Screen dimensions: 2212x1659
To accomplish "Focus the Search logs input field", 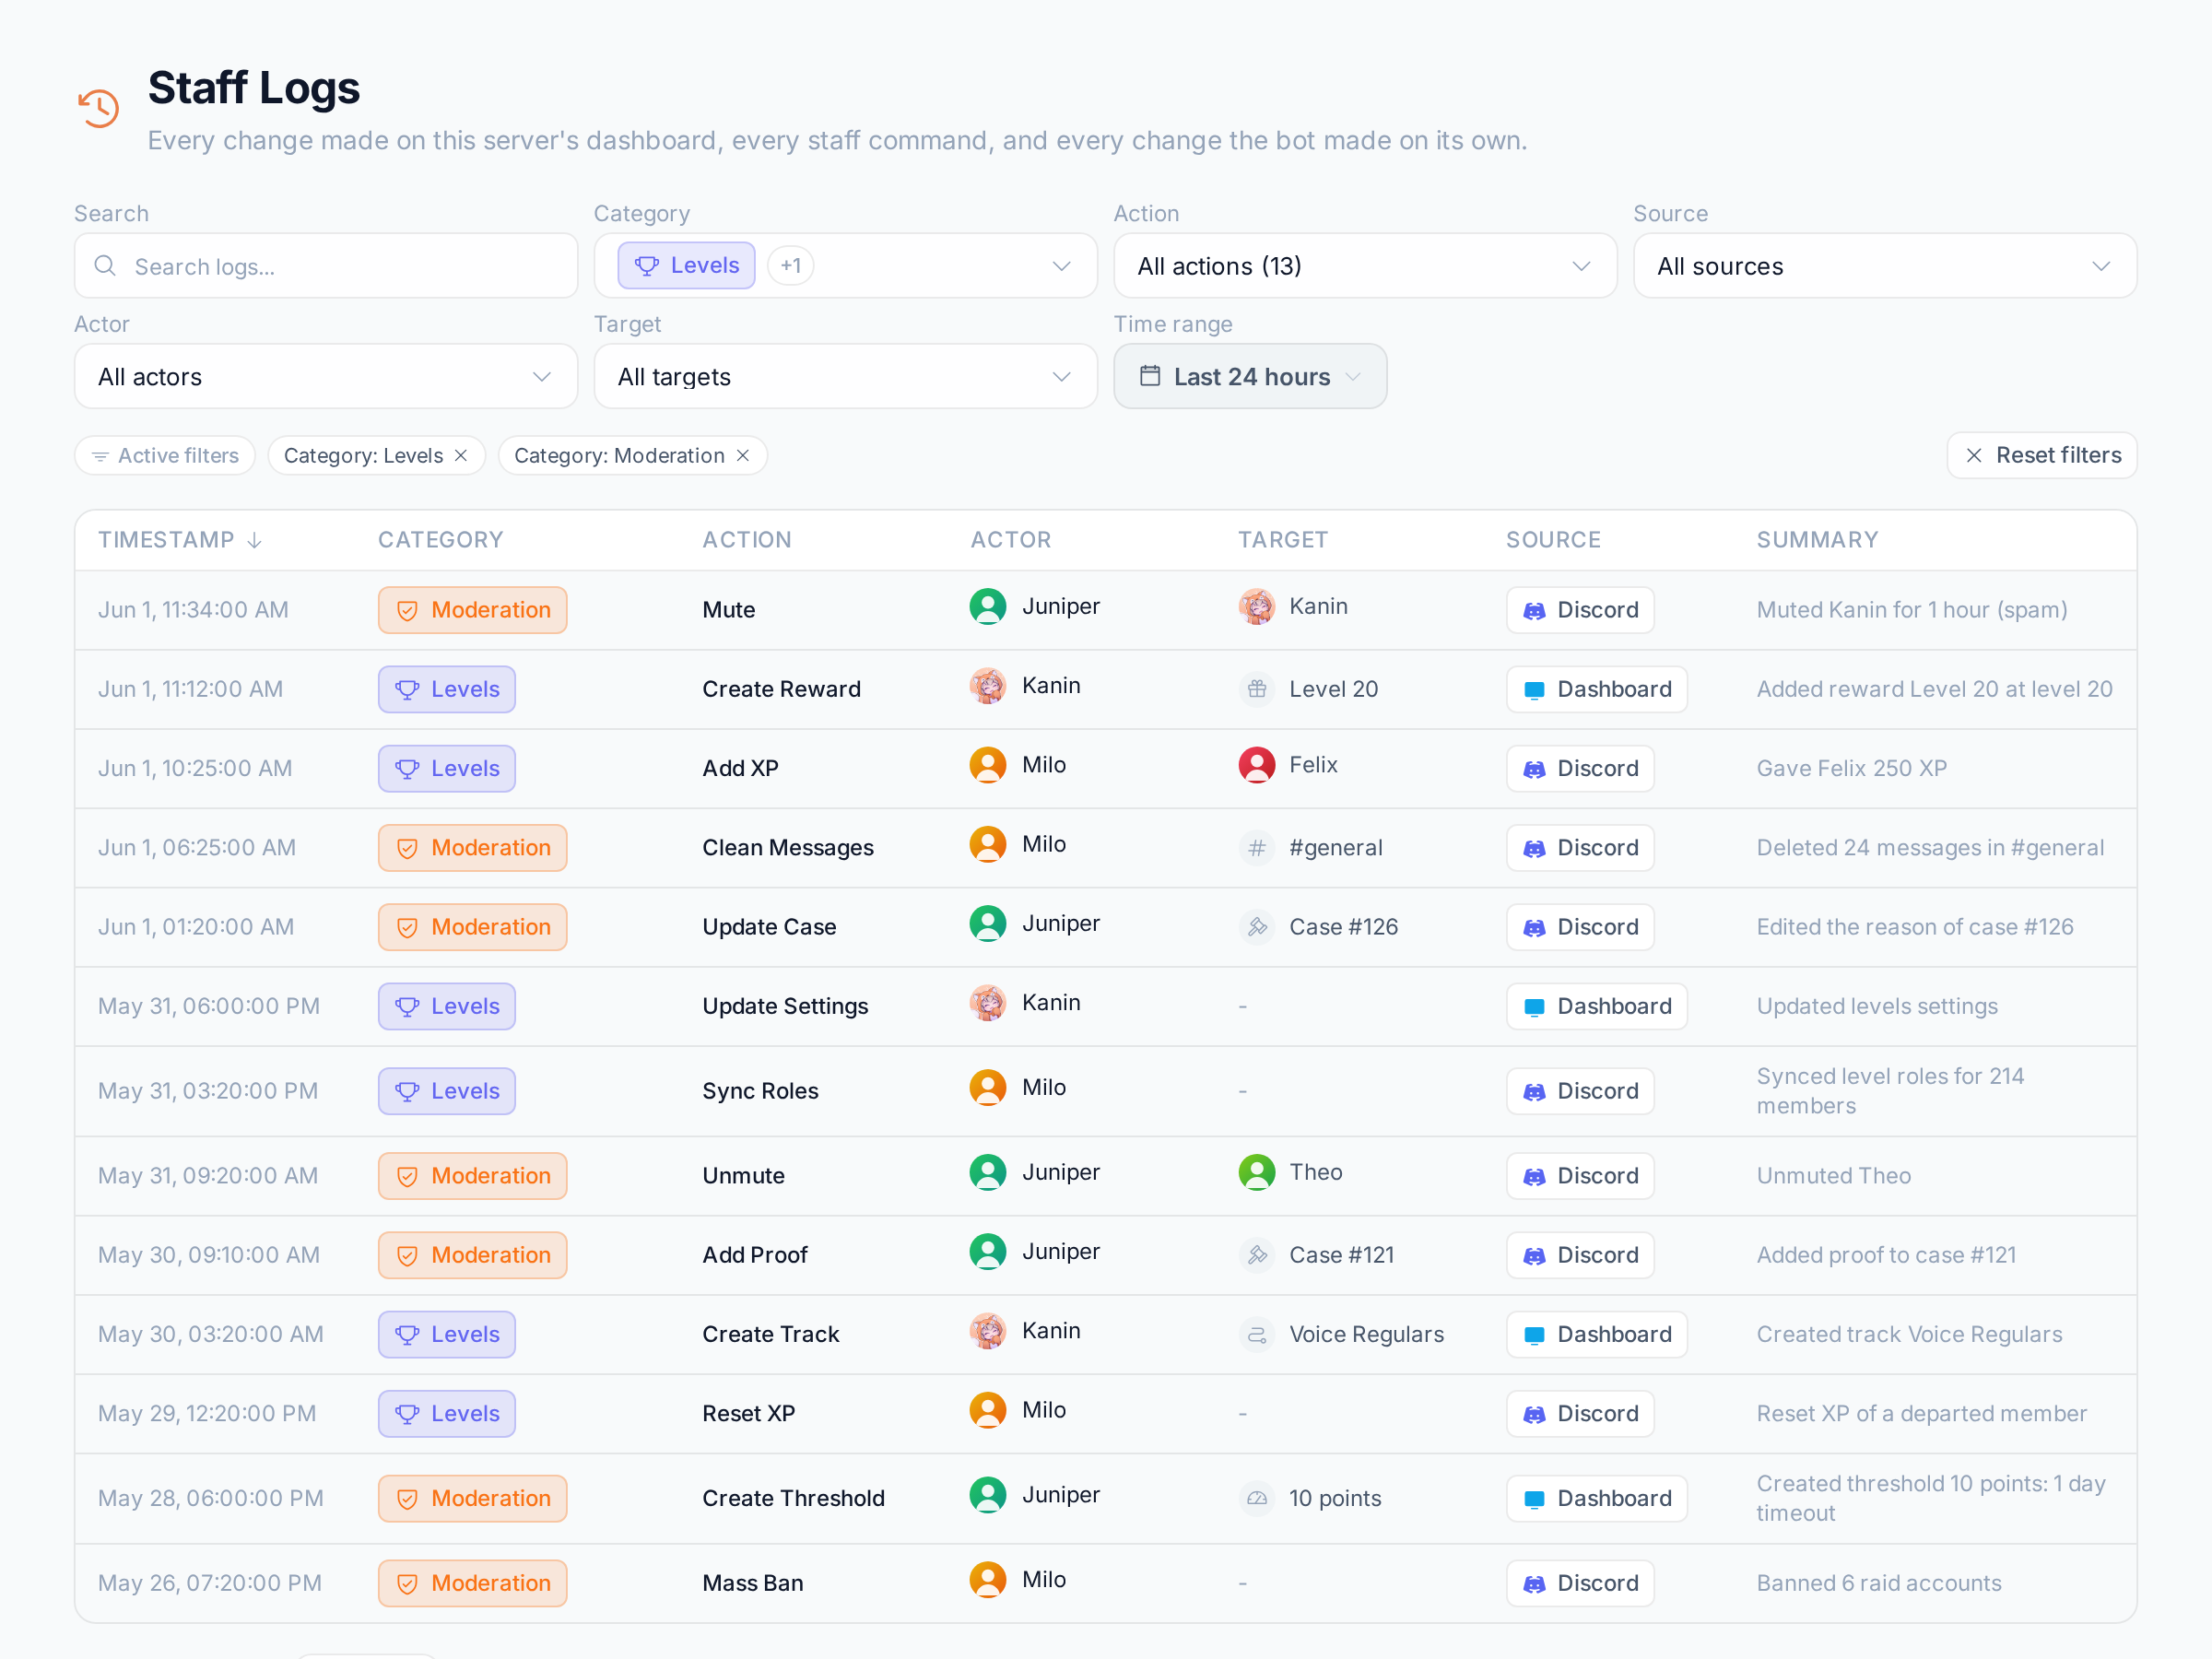I will (x=326, y=266).
